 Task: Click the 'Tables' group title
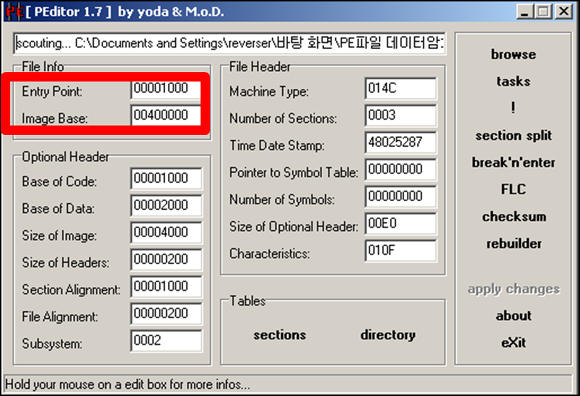(247, 301)
